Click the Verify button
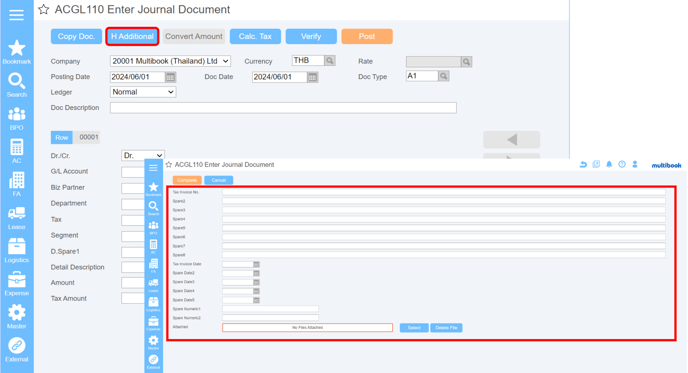Screen dimensions: 688x373 click(311, 36)
